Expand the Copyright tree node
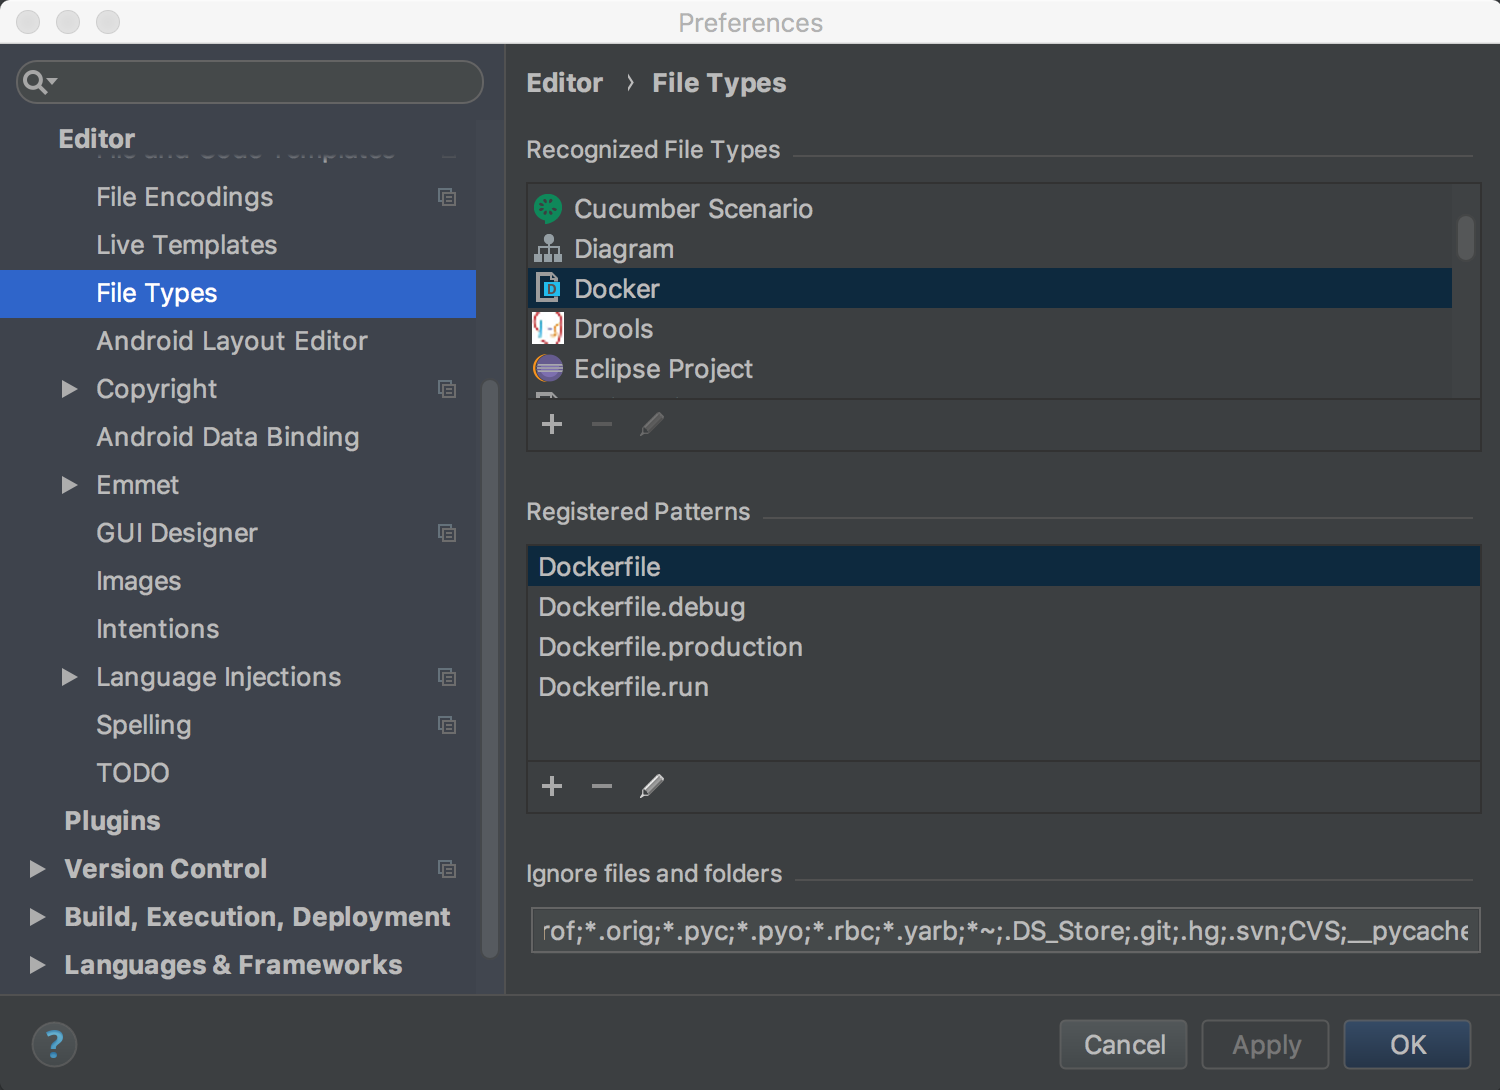The height and width of the screenshot is (1090, 1500). (x=69, y=389)
